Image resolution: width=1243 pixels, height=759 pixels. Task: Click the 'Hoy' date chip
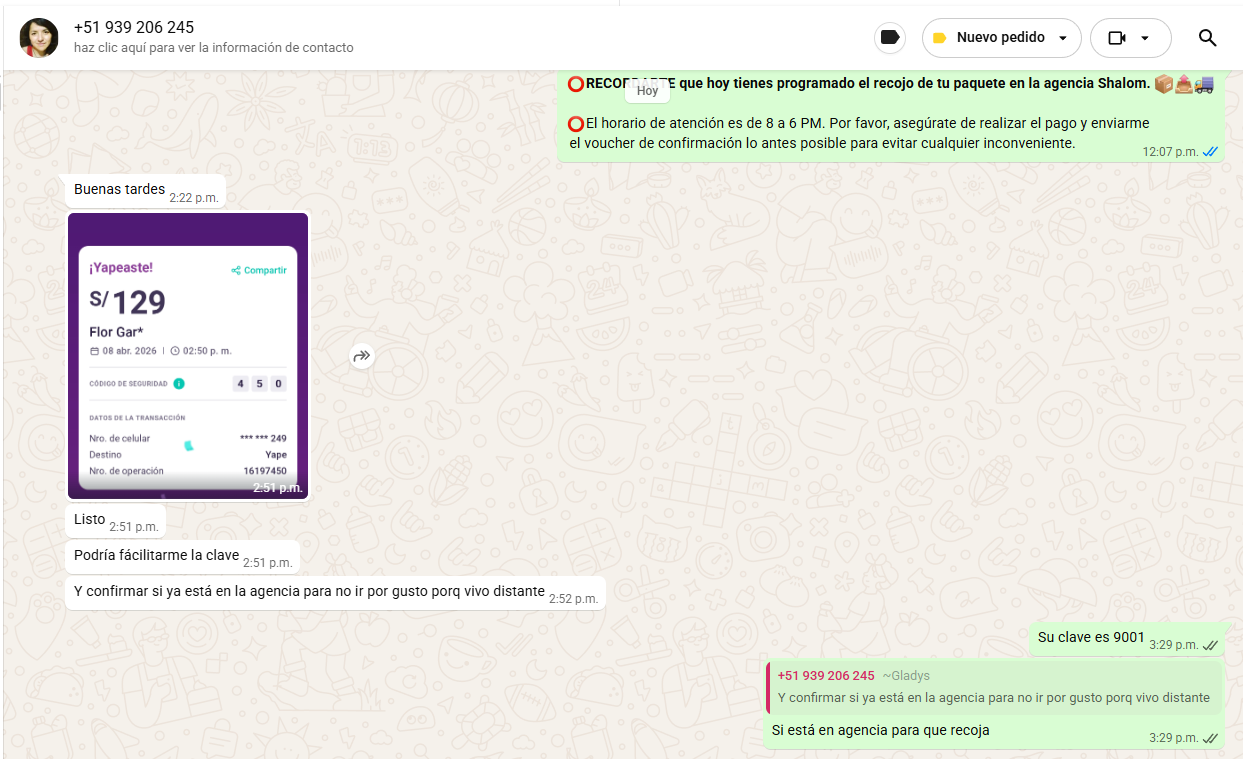coord(647,90)
